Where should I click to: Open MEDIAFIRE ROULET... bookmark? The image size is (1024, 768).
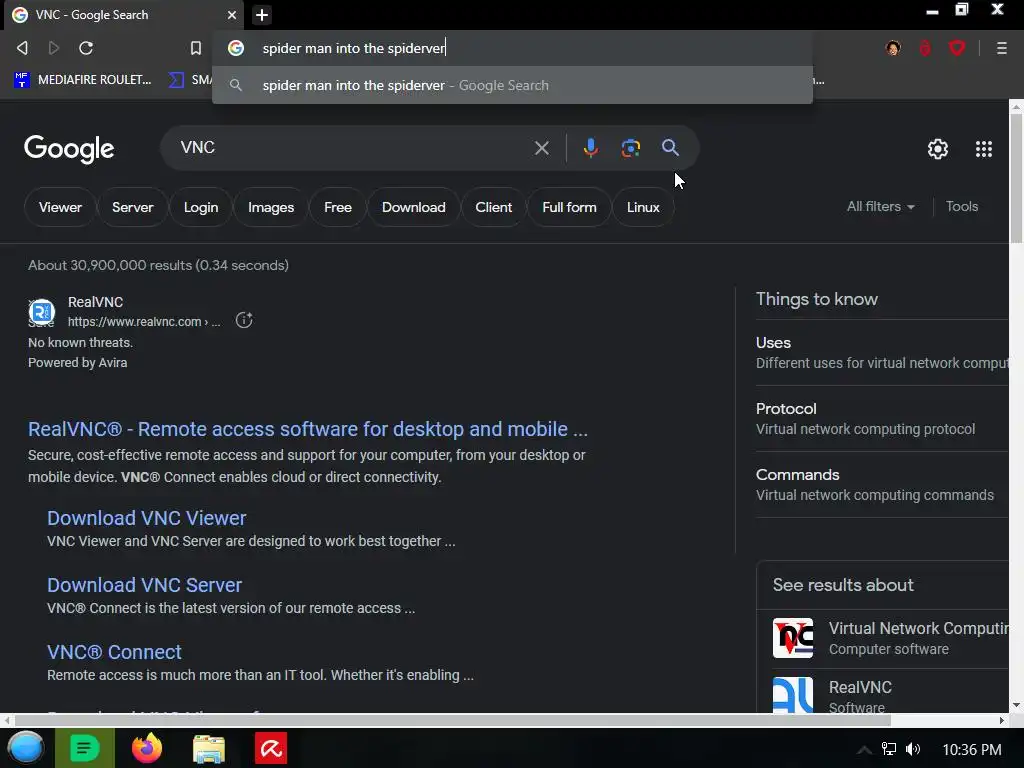point(82,80)
